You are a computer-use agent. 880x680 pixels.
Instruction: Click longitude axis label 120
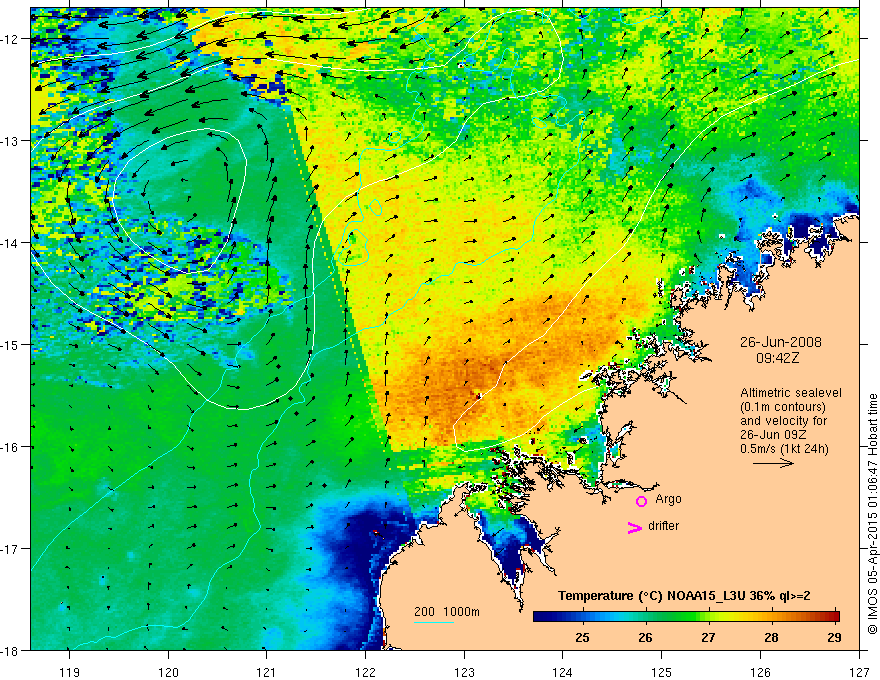[168, 672]
